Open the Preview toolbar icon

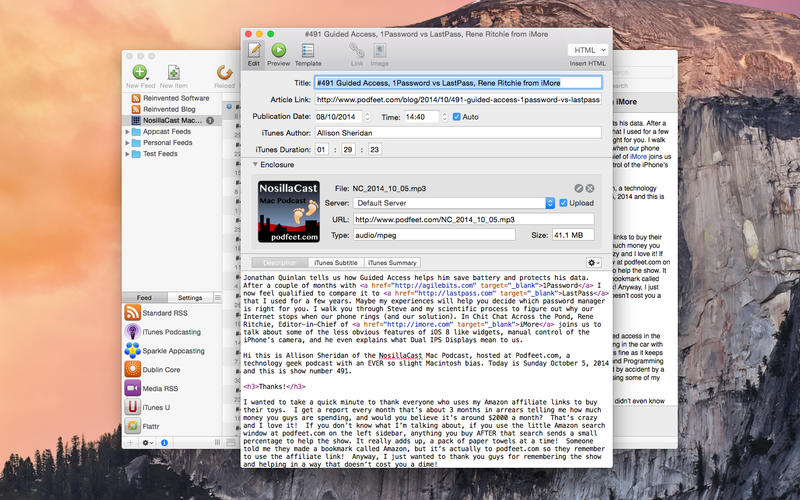(279, 50)
